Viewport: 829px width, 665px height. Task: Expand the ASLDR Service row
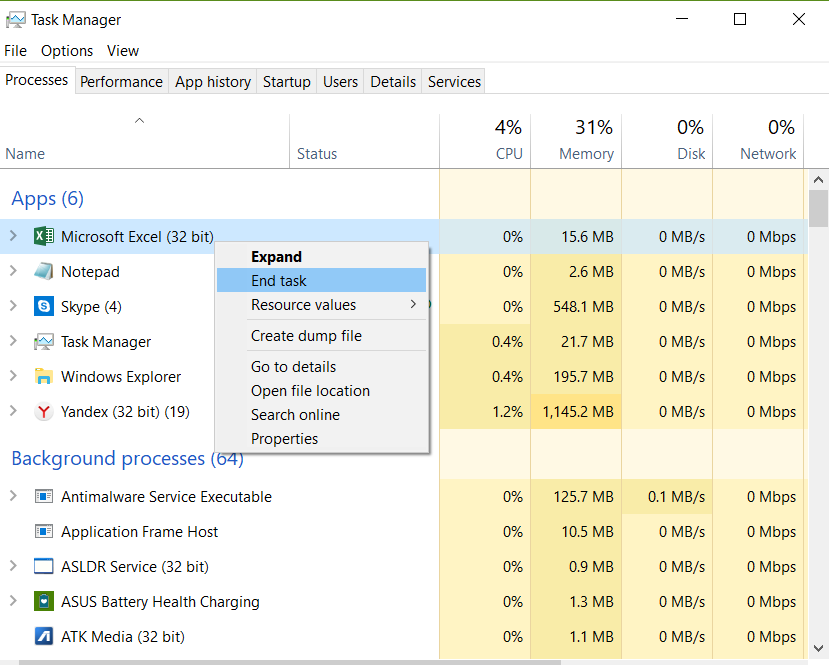(13, 566)
